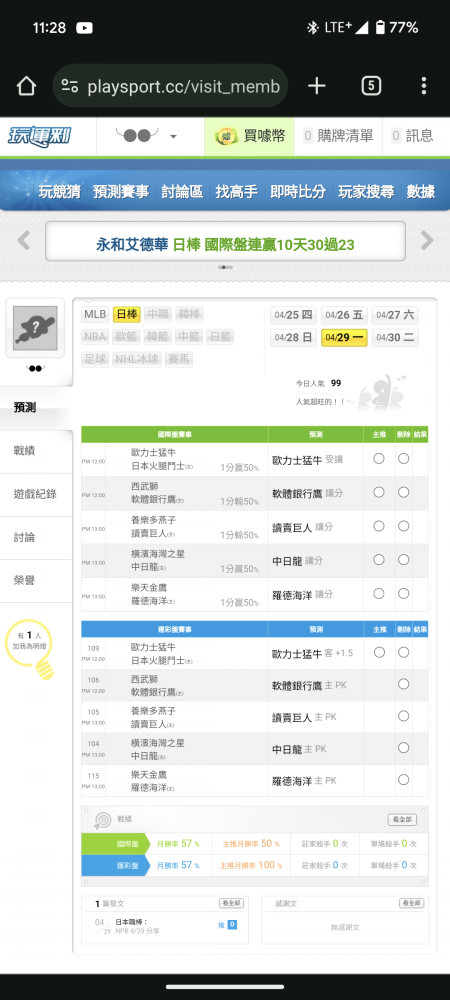
Task: Click the user avatar question-mark picture
Action: pyautogui.click(x=35, y=328)
